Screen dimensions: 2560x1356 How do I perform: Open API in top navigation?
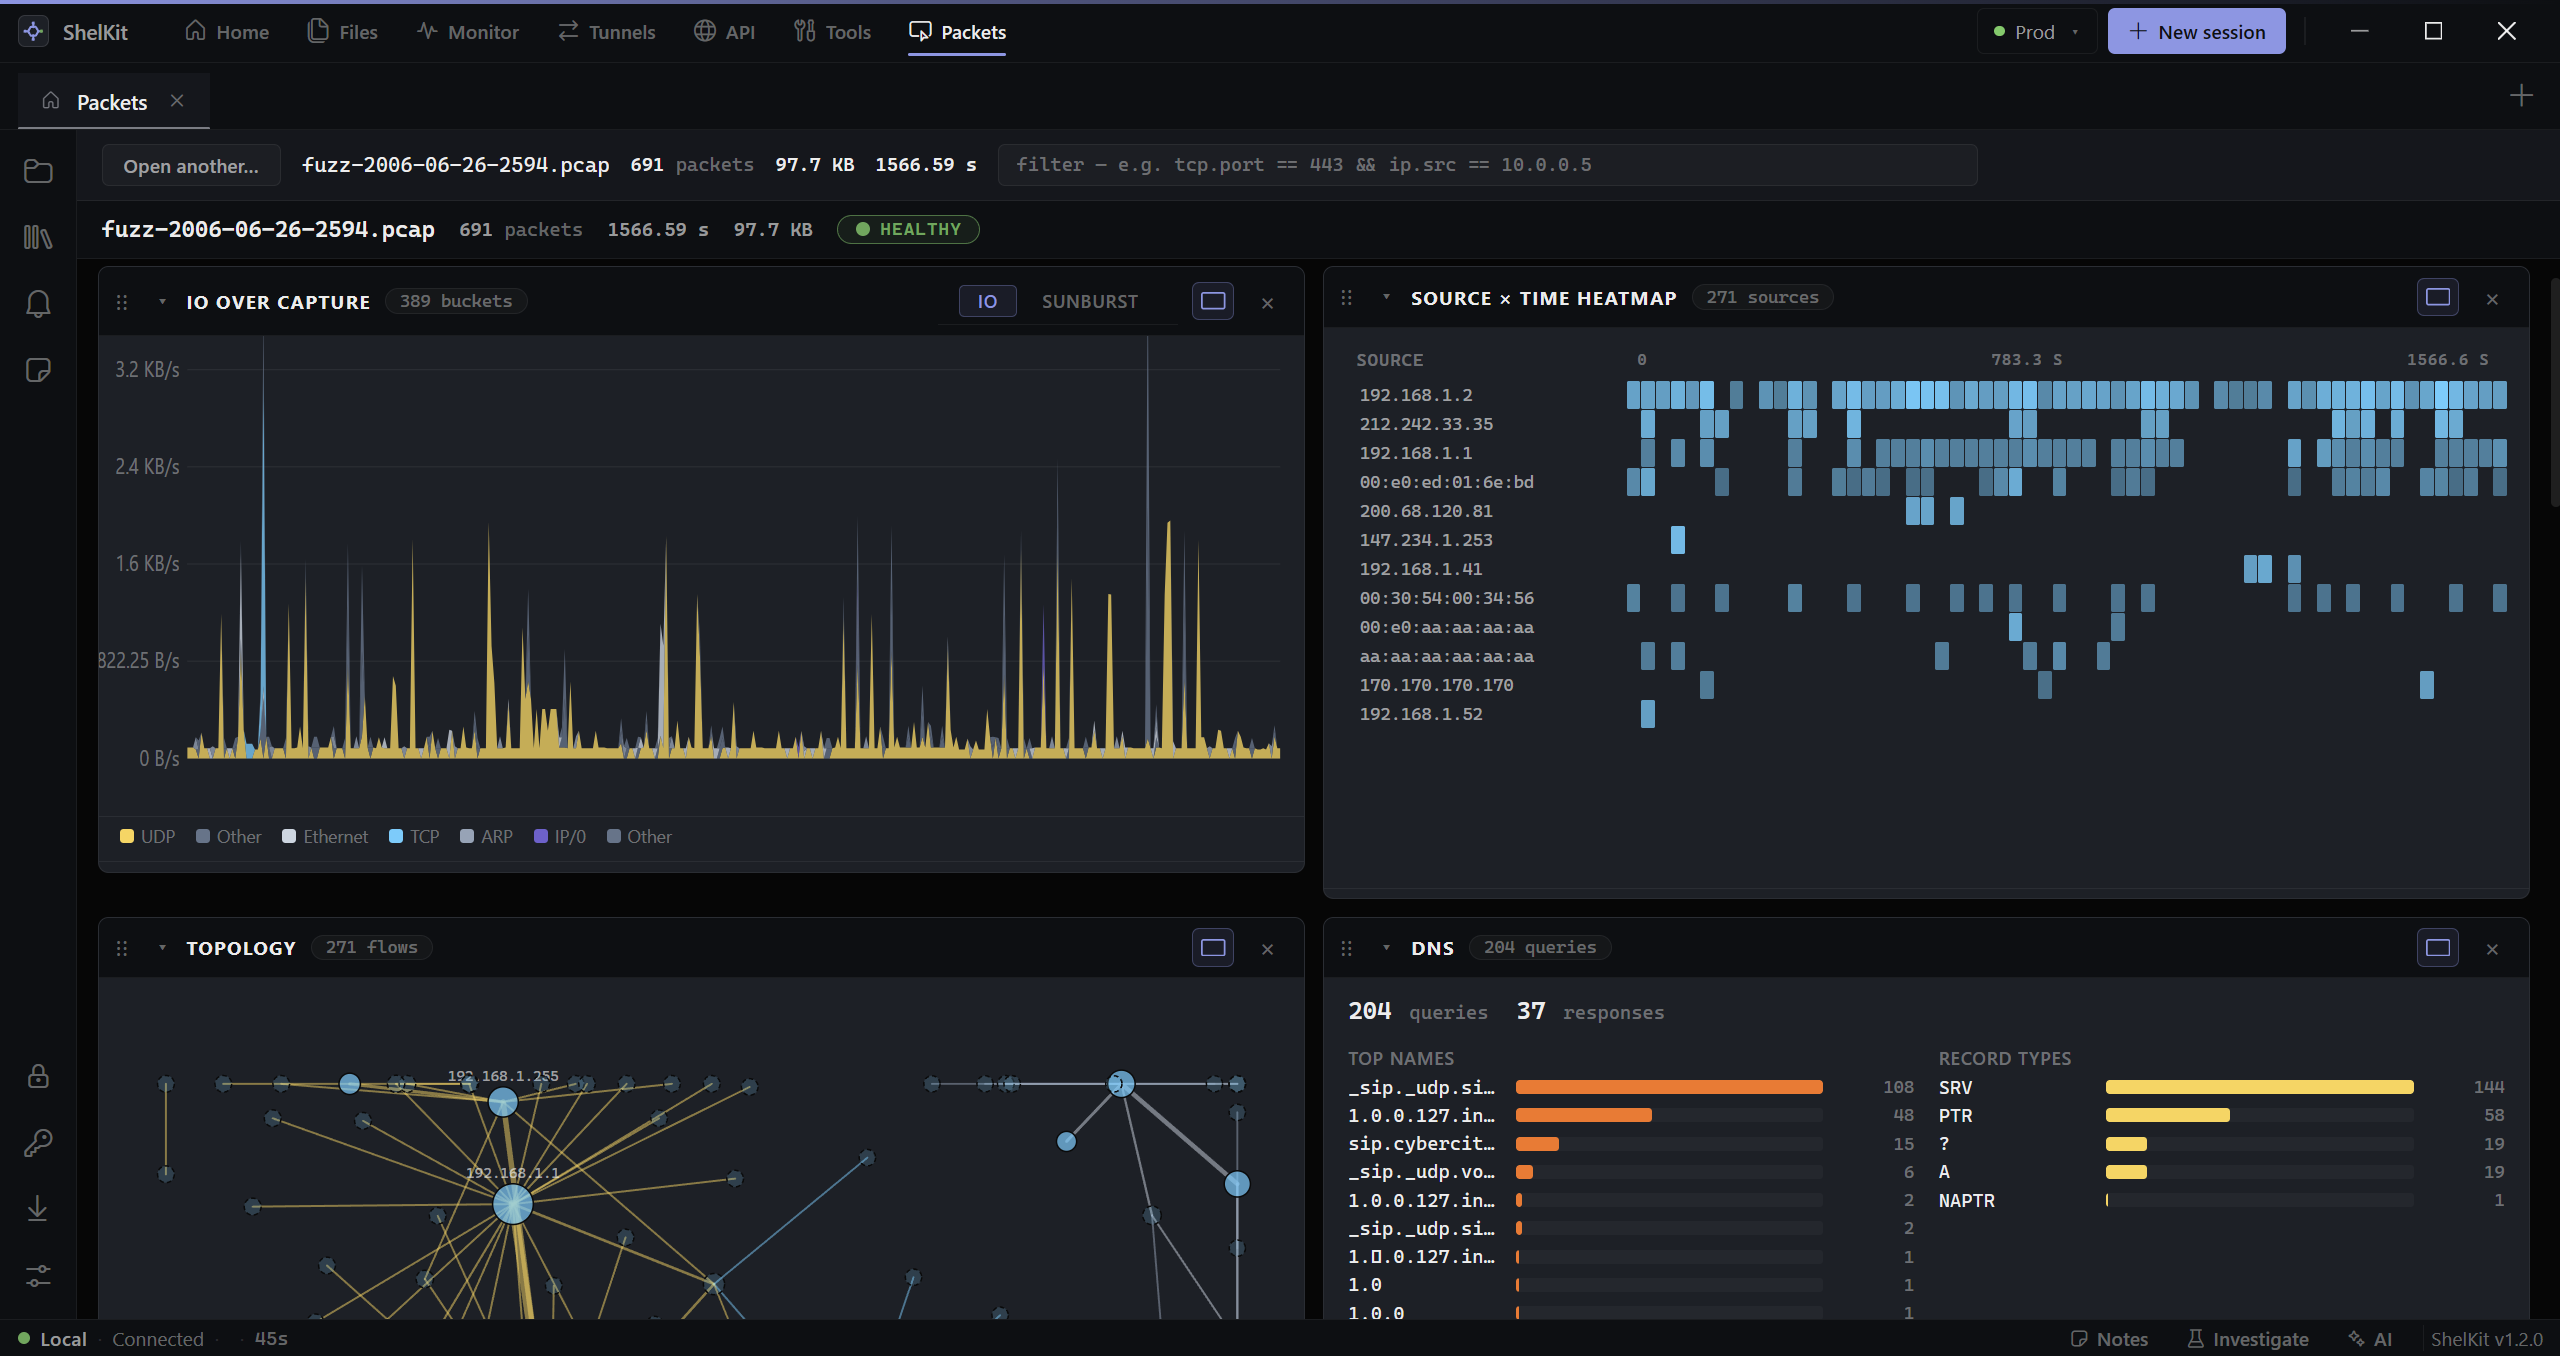725,31
